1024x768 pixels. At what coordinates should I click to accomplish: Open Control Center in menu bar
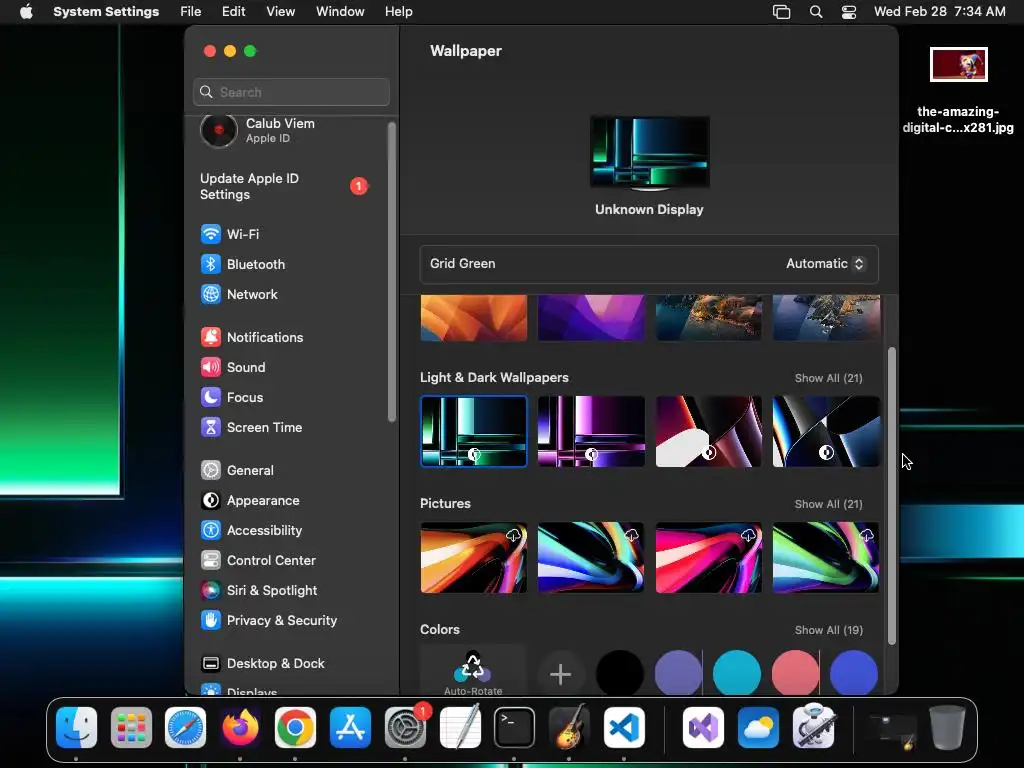(x=848, y=12)
